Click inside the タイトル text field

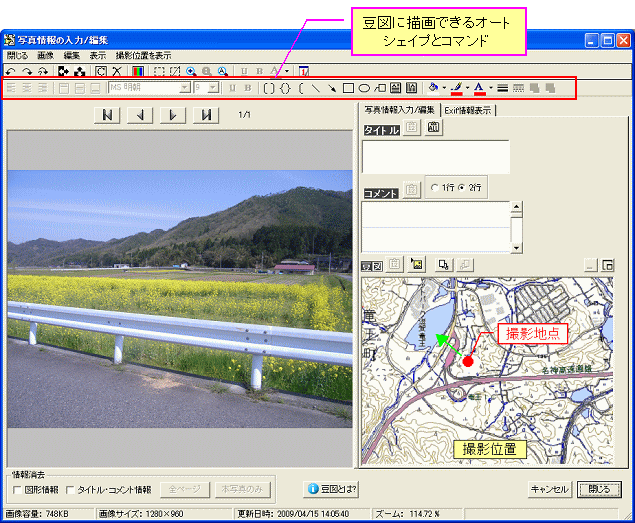point(436,157)
